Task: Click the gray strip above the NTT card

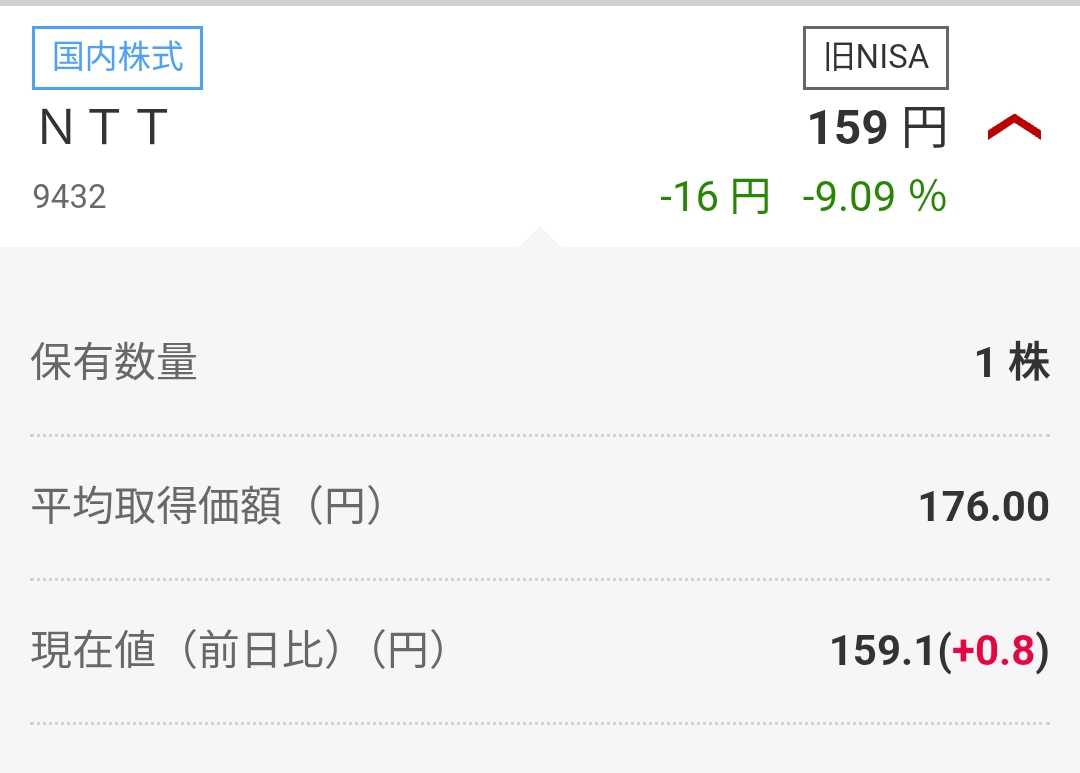Action: pyautogui.click(x=540, y=3)
